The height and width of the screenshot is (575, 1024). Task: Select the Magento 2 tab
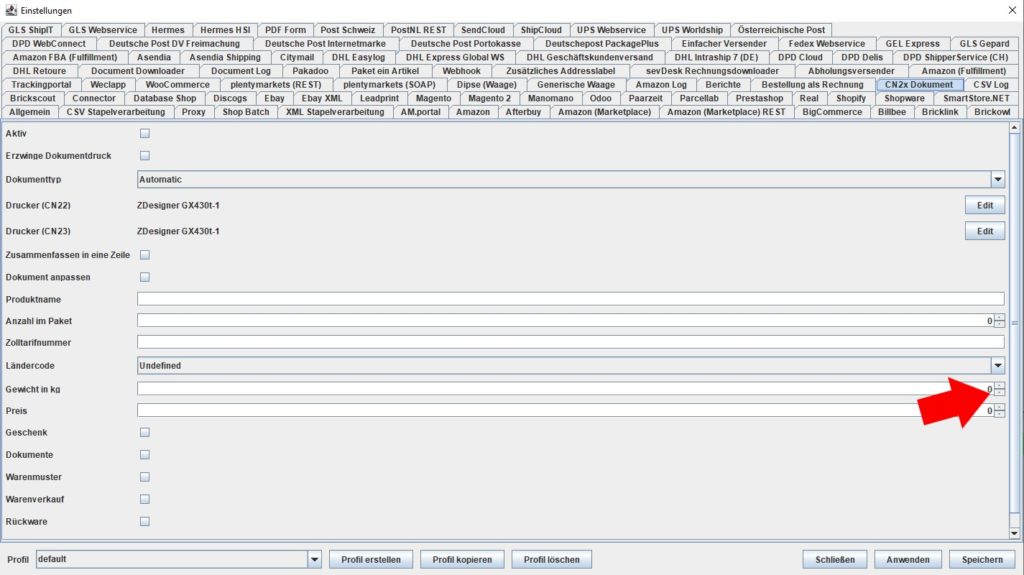tap(490, 98)
